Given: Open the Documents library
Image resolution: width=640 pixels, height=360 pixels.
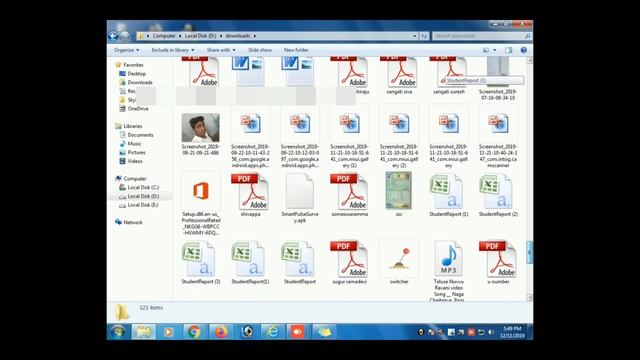Looking at the screenshot, I should tap(140, 135).
